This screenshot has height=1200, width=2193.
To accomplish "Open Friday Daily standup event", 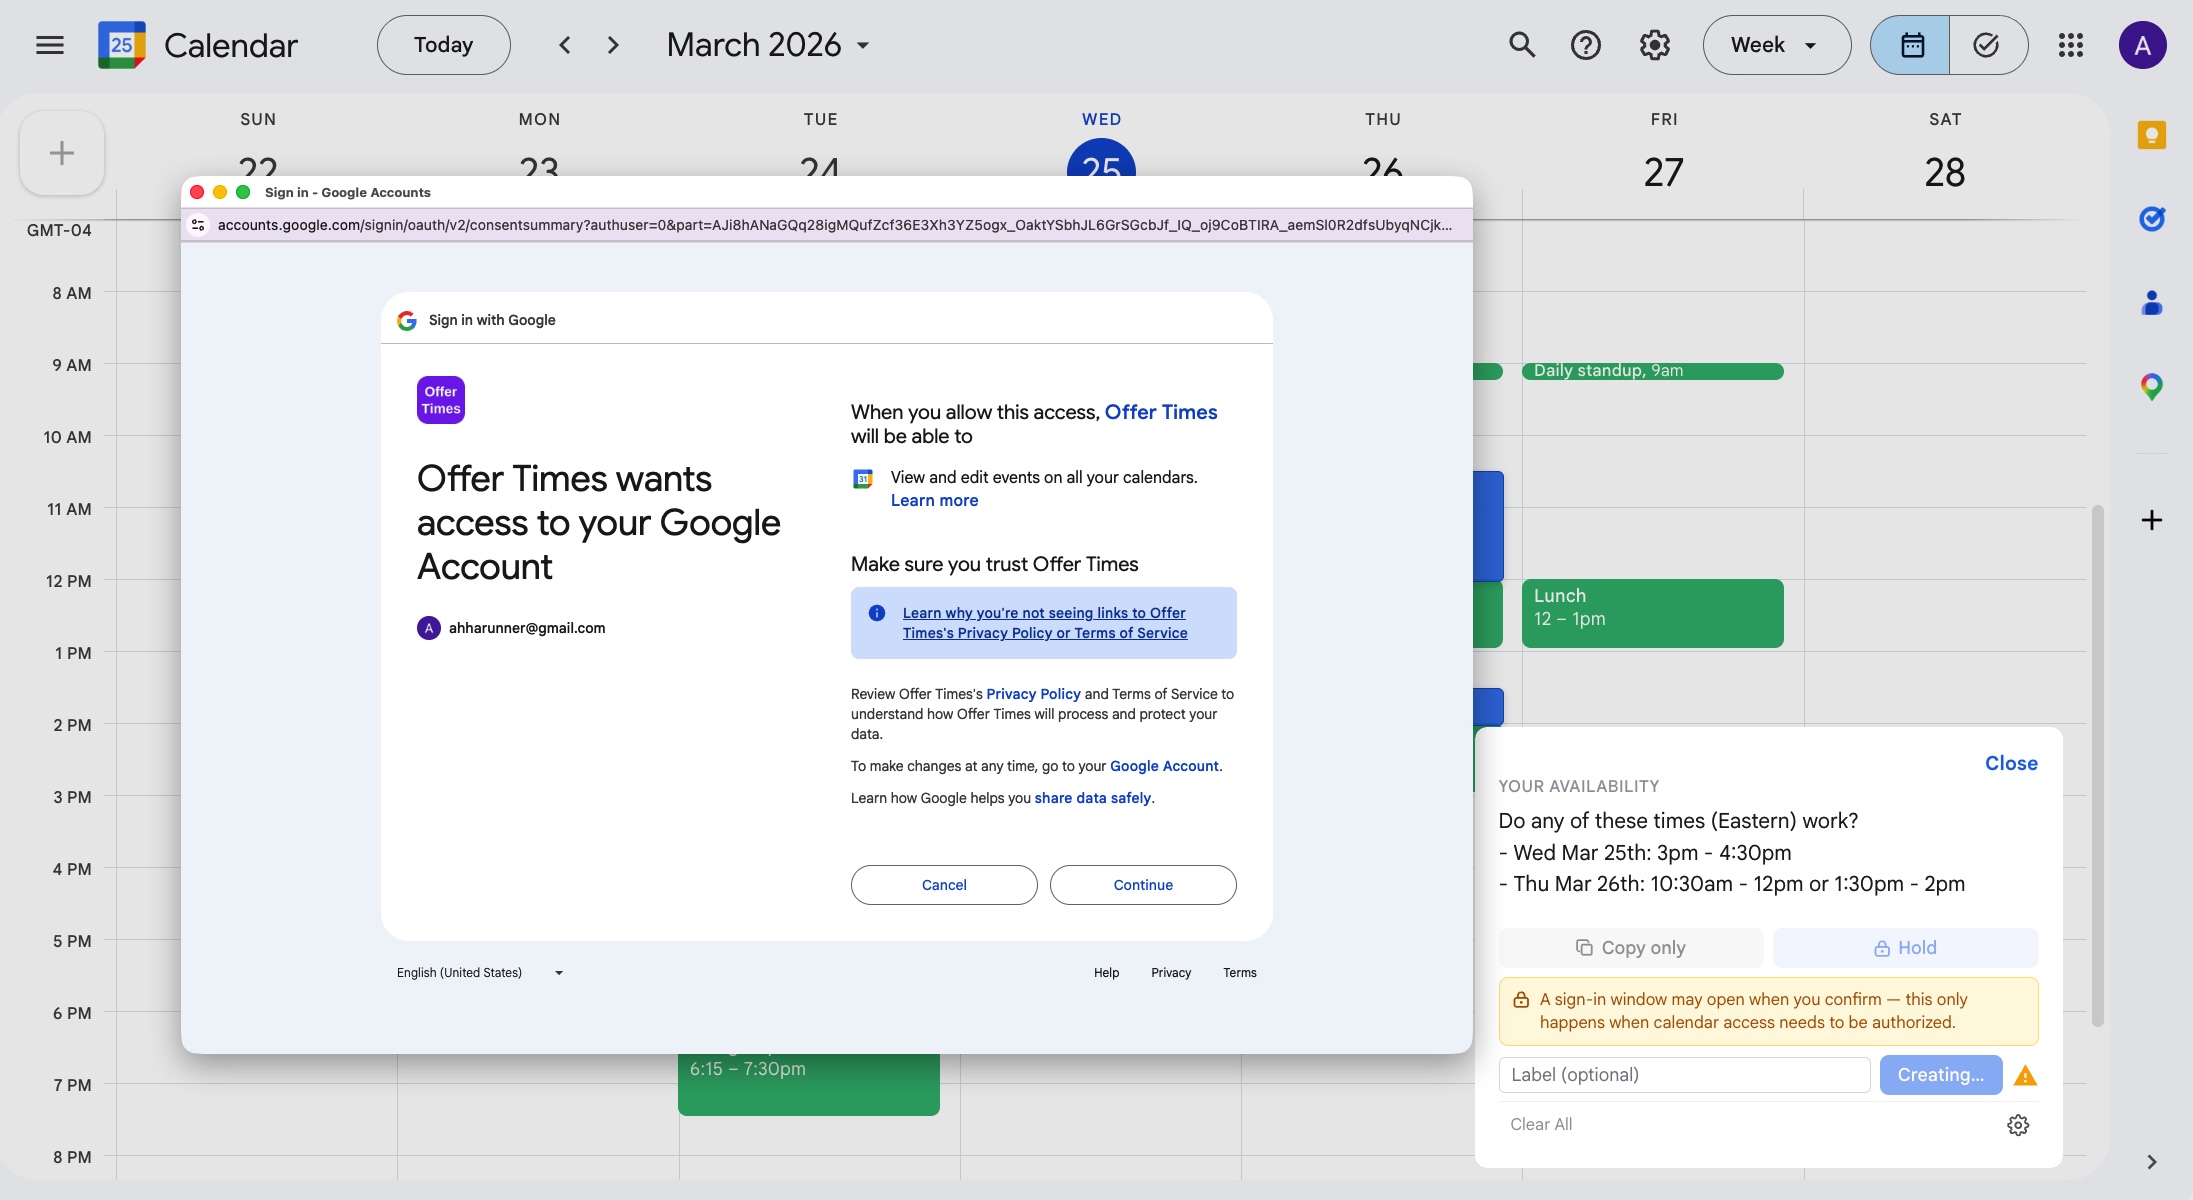I will (x=1652, y=371).
